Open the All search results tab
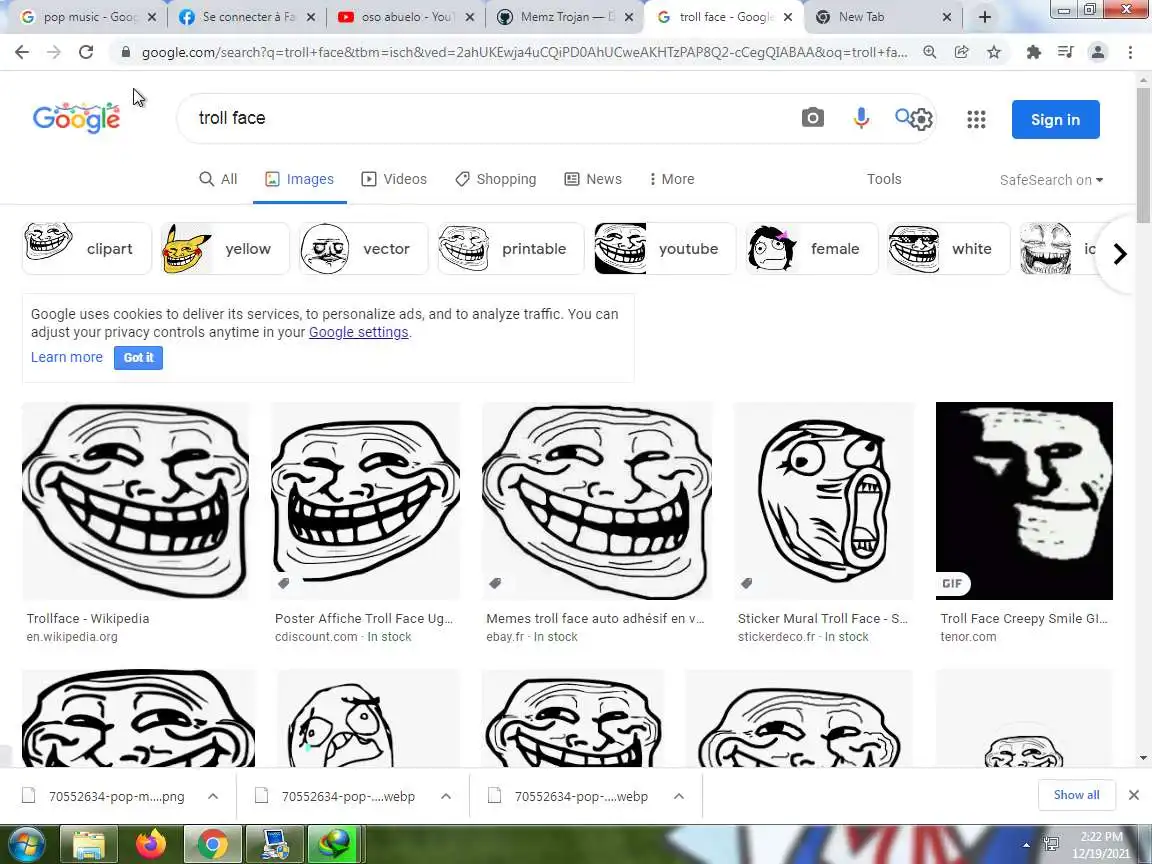 (218, 179)
